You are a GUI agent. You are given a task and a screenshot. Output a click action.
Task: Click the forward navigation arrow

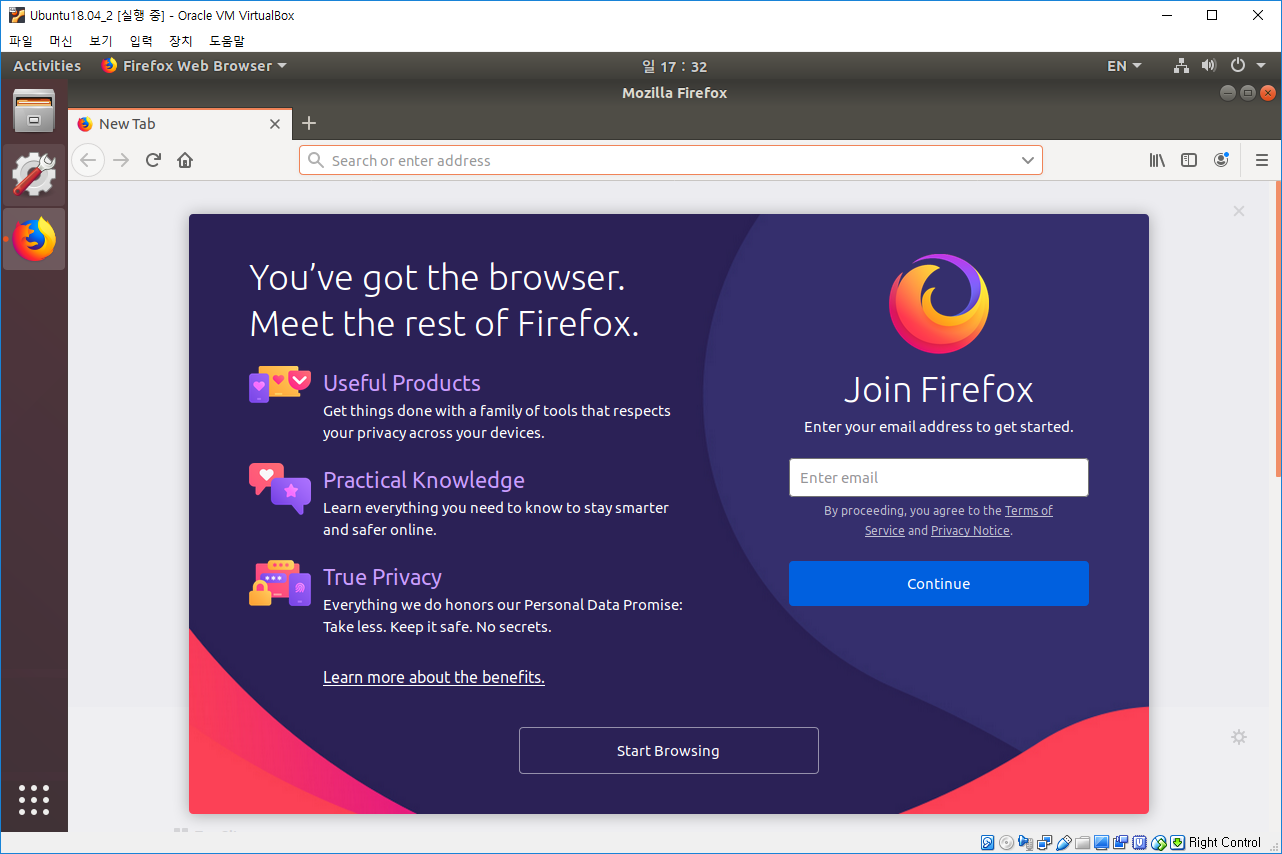point(121,160)
